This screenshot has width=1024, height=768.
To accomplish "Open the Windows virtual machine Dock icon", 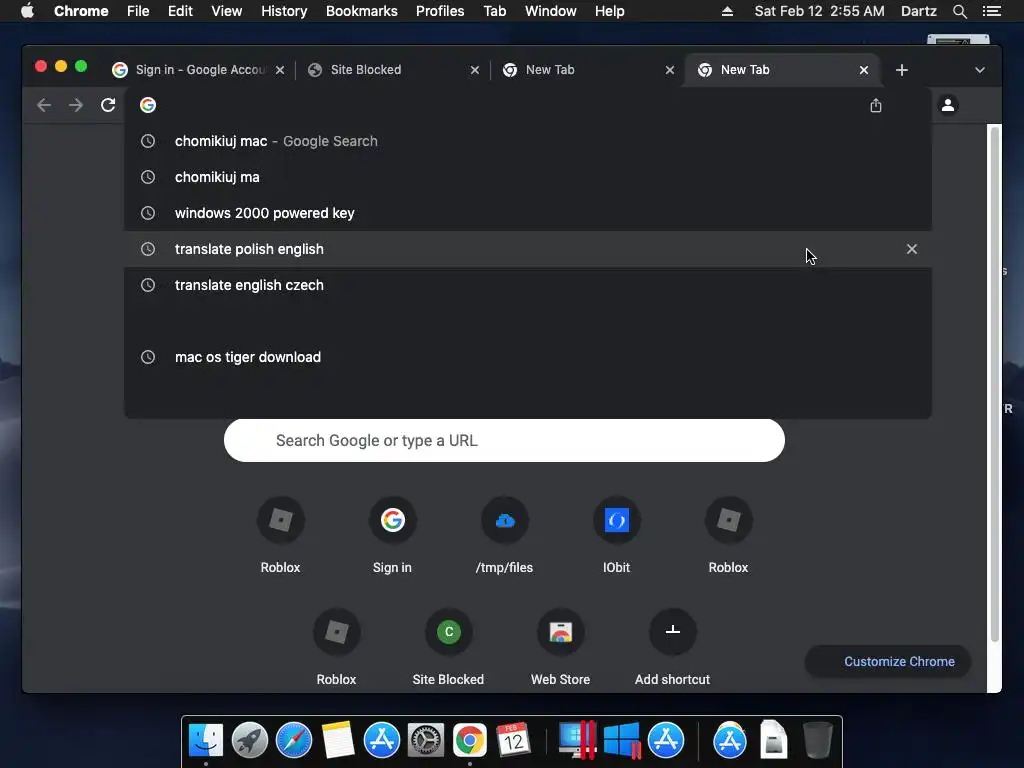I will click(622, 741).
